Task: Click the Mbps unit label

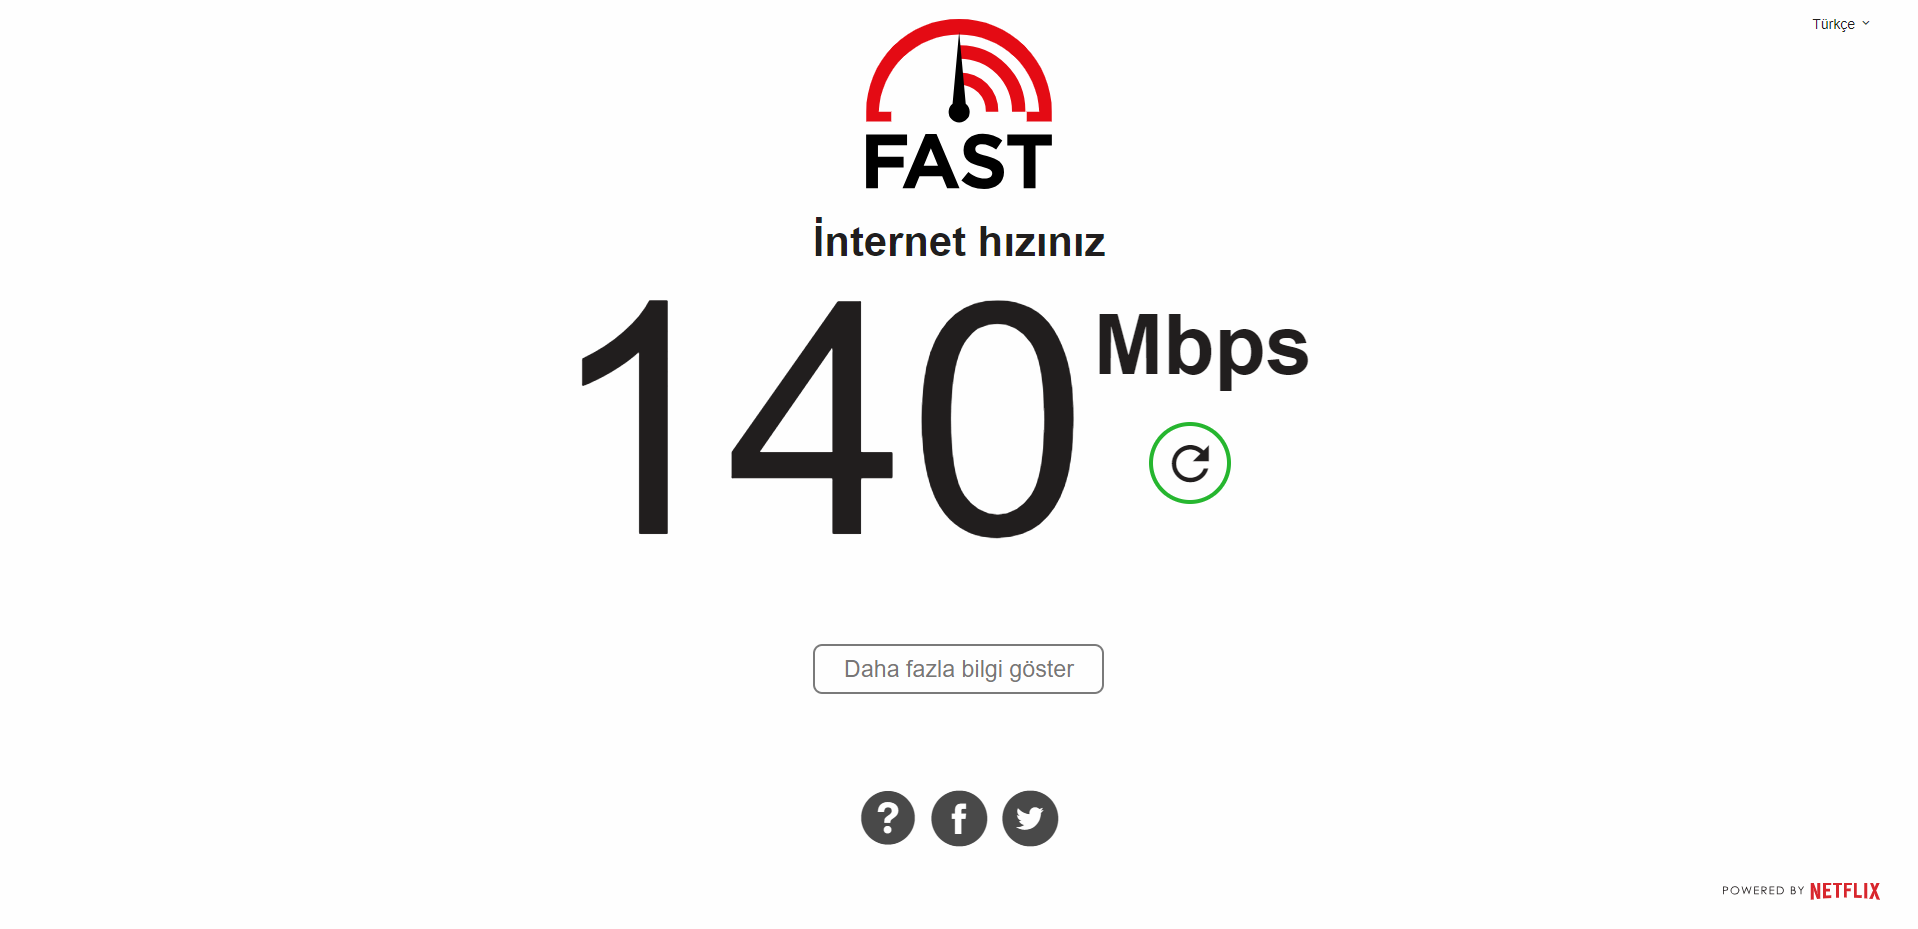Action: 1203,349
